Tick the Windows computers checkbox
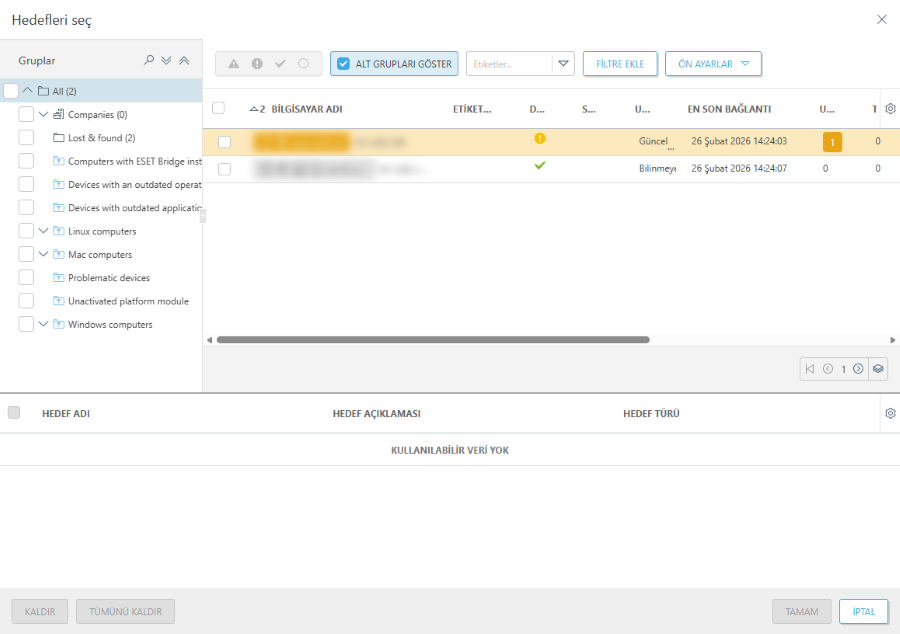The image size is (900, 634). 26,324
